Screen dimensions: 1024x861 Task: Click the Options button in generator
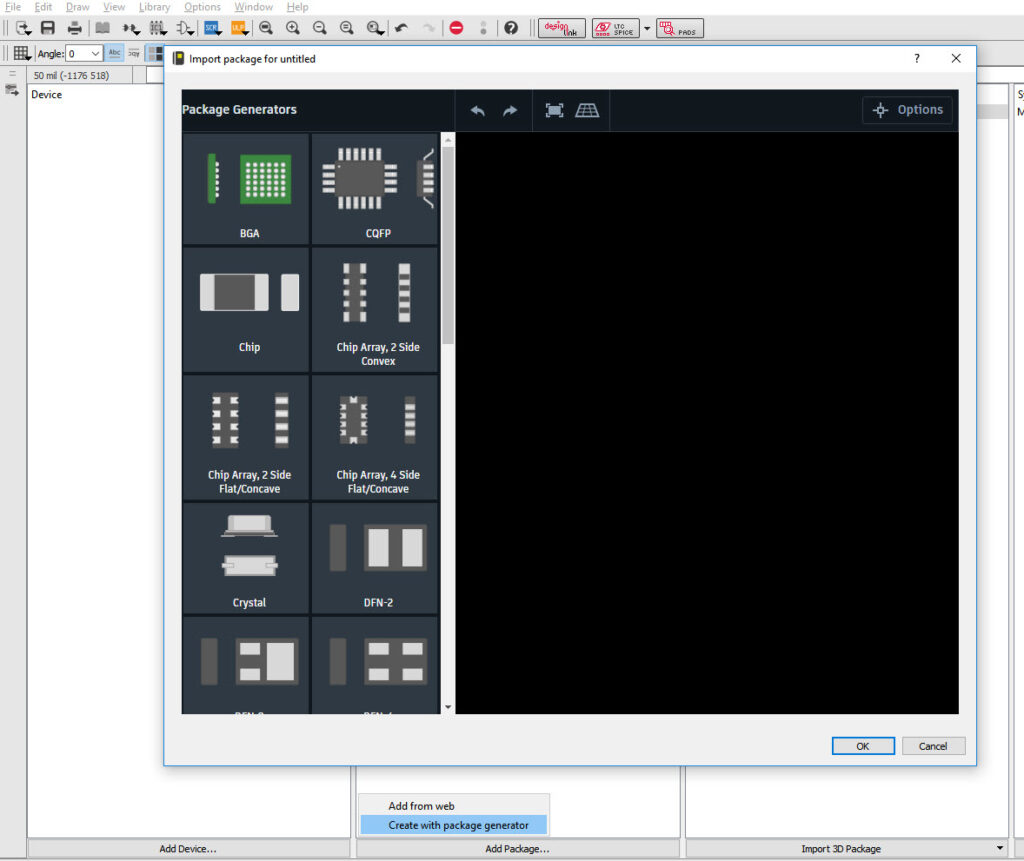pyautogui.click(x=907, y=110)
